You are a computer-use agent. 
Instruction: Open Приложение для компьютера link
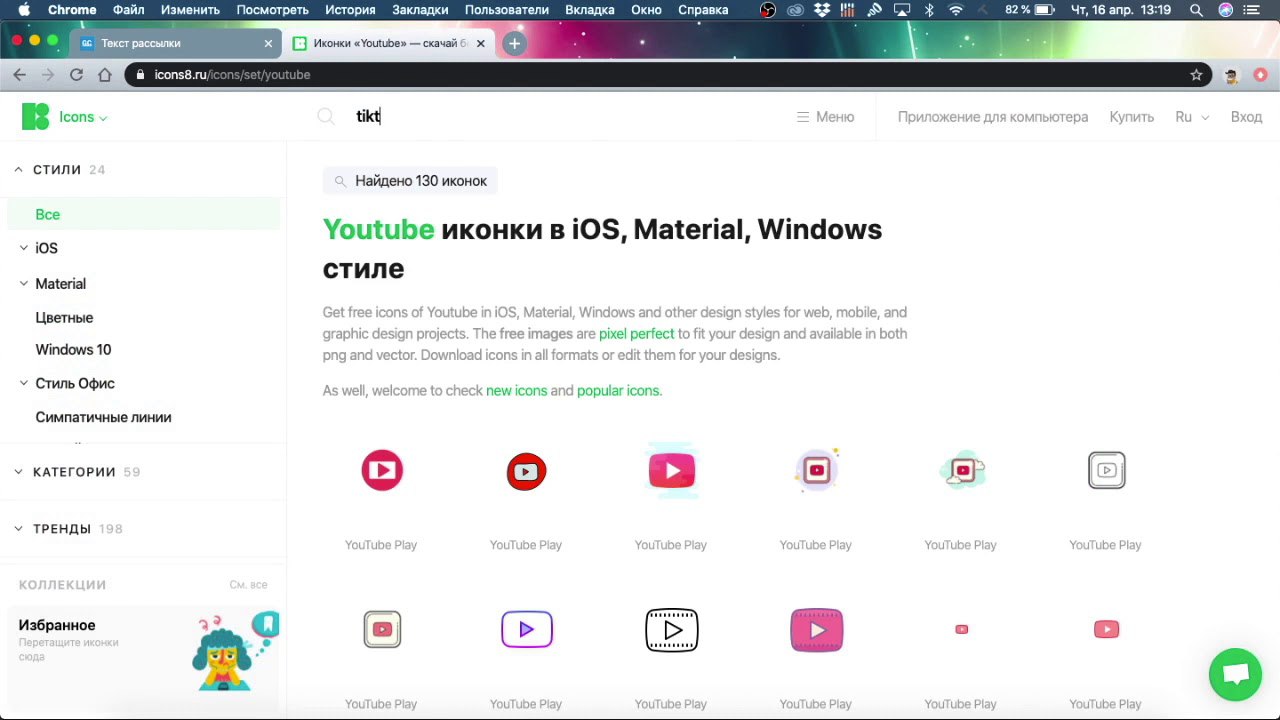point(992,117)
